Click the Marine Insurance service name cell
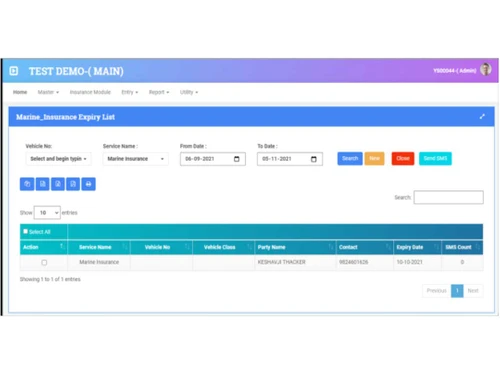Image resolution: width=500 pixels, height=375 pixels. tap(99, 262)
